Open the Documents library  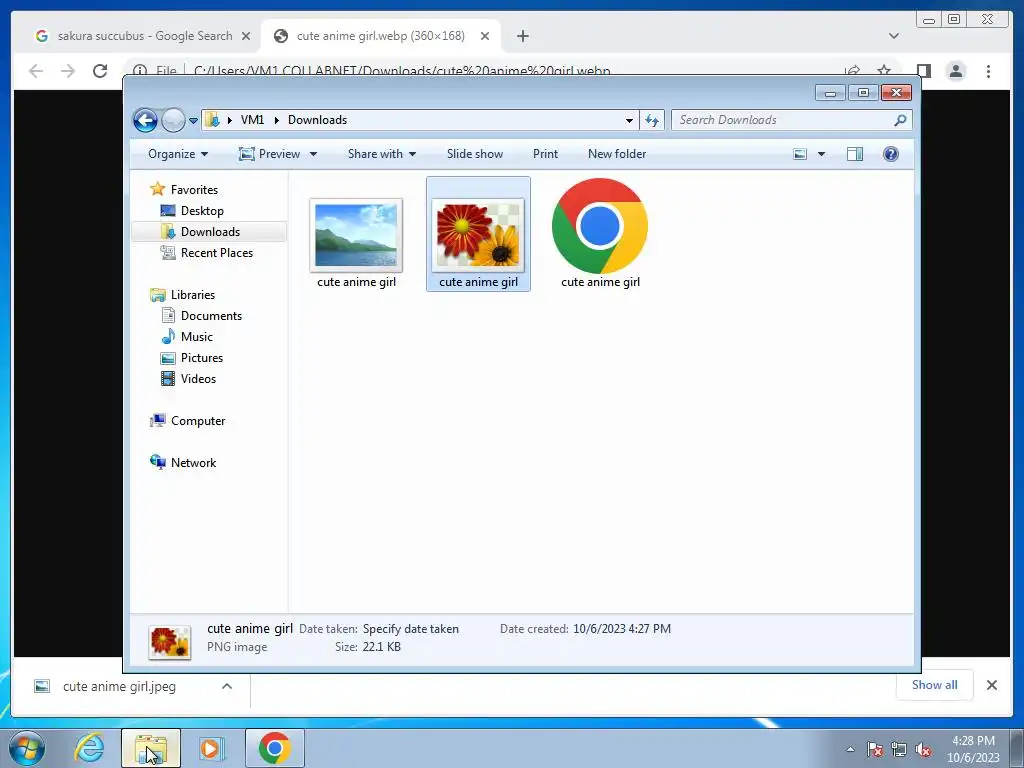(x=201, y=316)
